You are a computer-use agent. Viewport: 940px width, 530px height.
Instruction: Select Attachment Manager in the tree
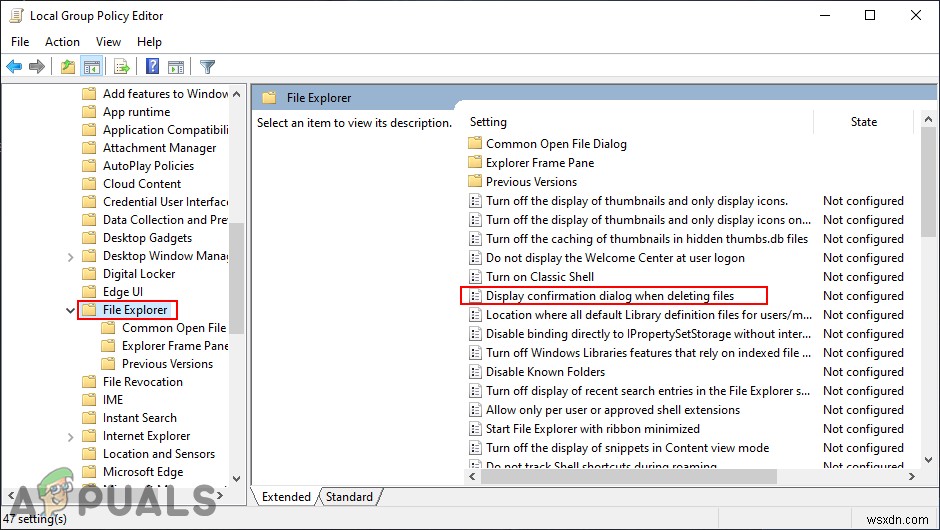click(x=159, y=148)
